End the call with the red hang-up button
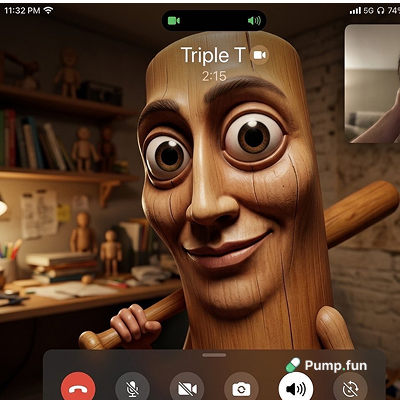The width and height of the screenshot is (400, 400). pos(78,387)
